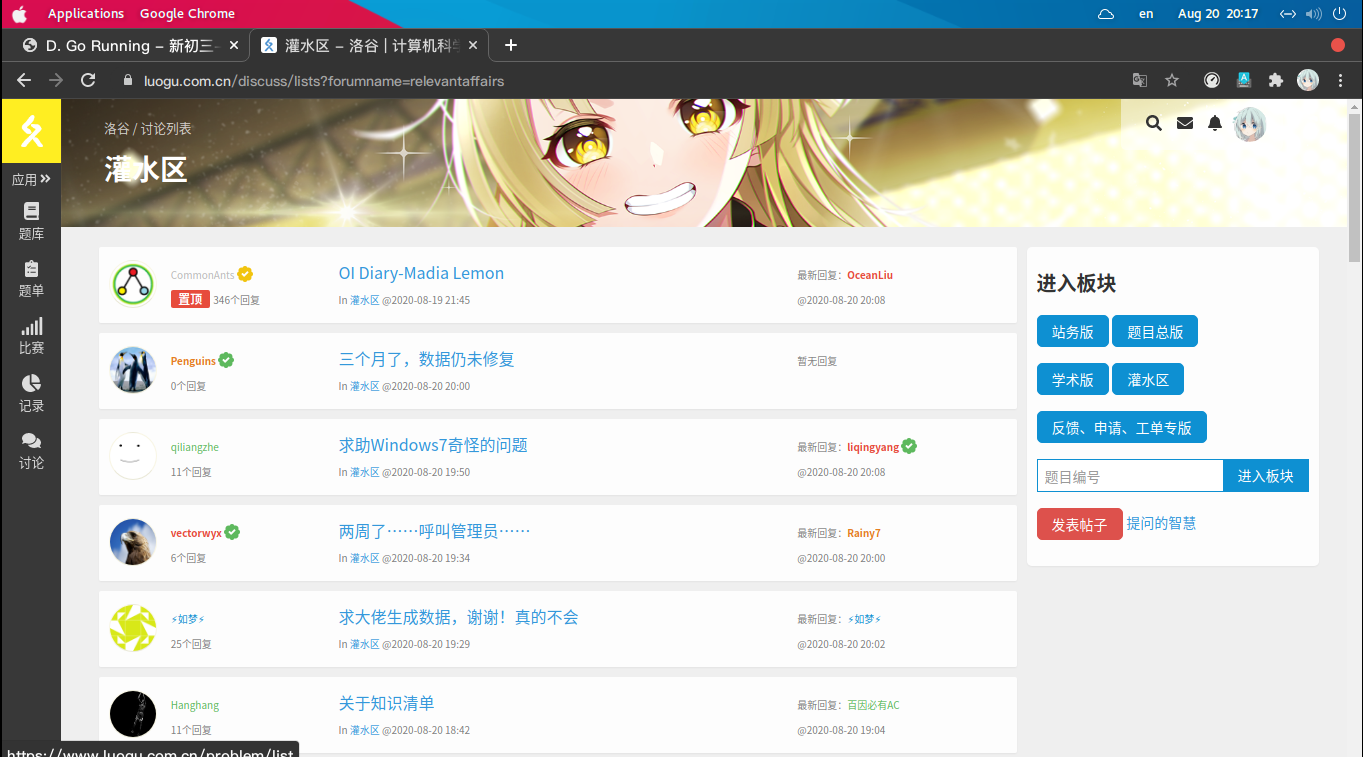Open the post 两周了……呼叫管理员……
Screen dimensions: 1363x757
434,531
